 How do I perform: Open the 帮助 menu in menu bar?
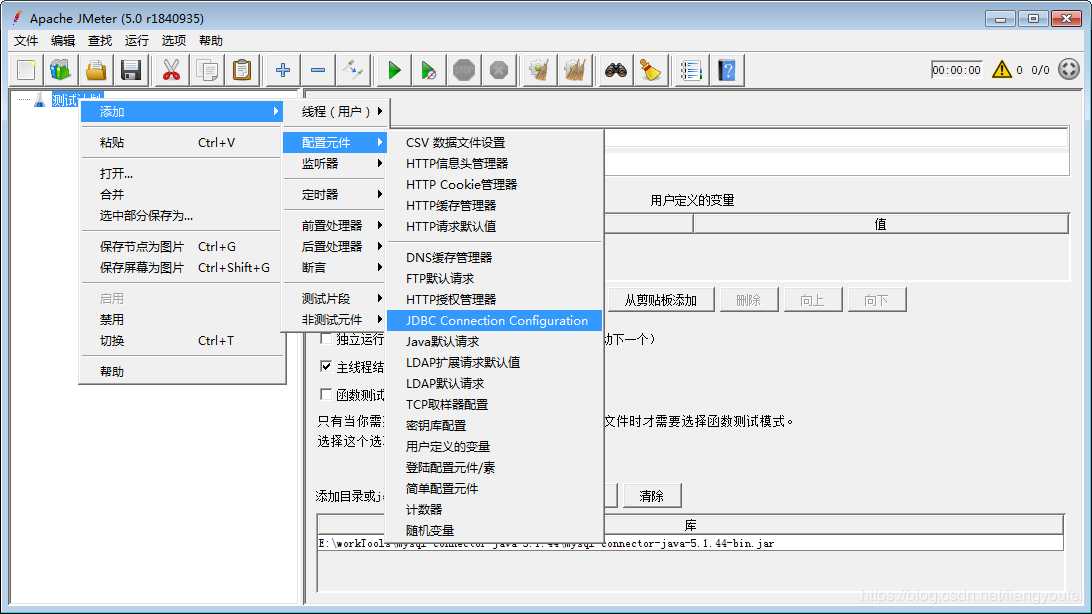point(211,40)
